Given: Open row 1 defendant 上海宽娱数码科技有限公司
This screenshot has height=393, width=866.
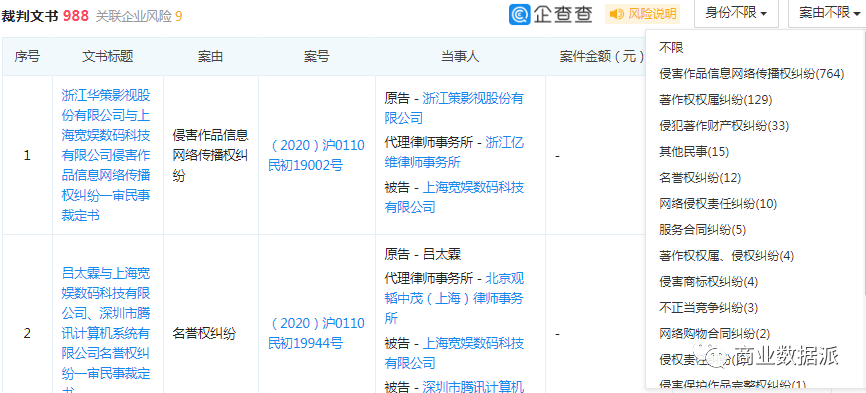Looking at the screenshot, I should click(x=454, y=197).
